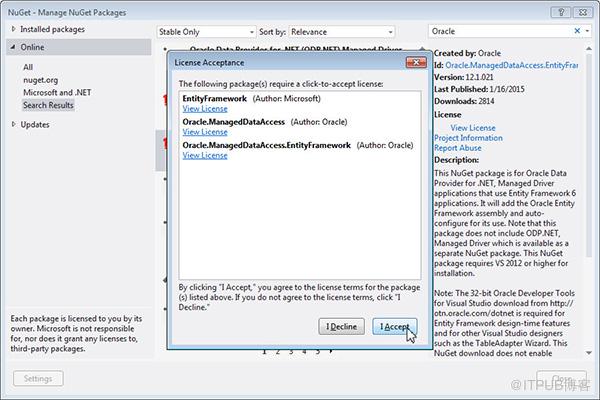The width and height of the screenshot is (600, 400).
Task: Expand Installed packages tree node
Action: (14, 29)
